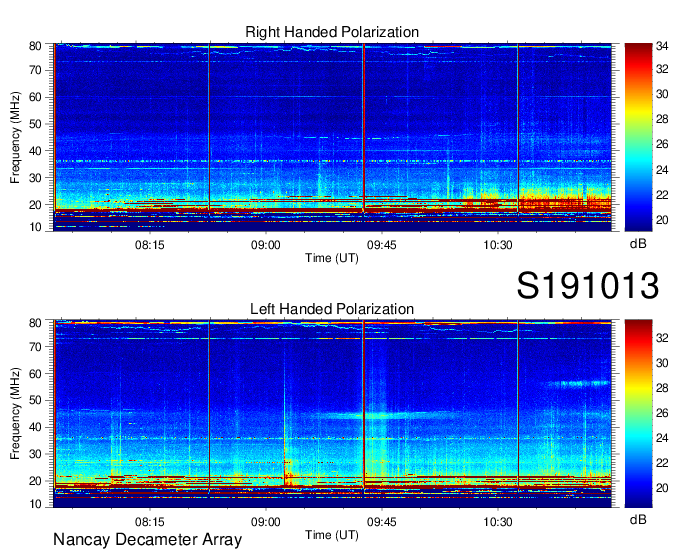Click the 34 value on upper color scale
The height and width of the screenshot is (552, 680).
coord(662,46)
